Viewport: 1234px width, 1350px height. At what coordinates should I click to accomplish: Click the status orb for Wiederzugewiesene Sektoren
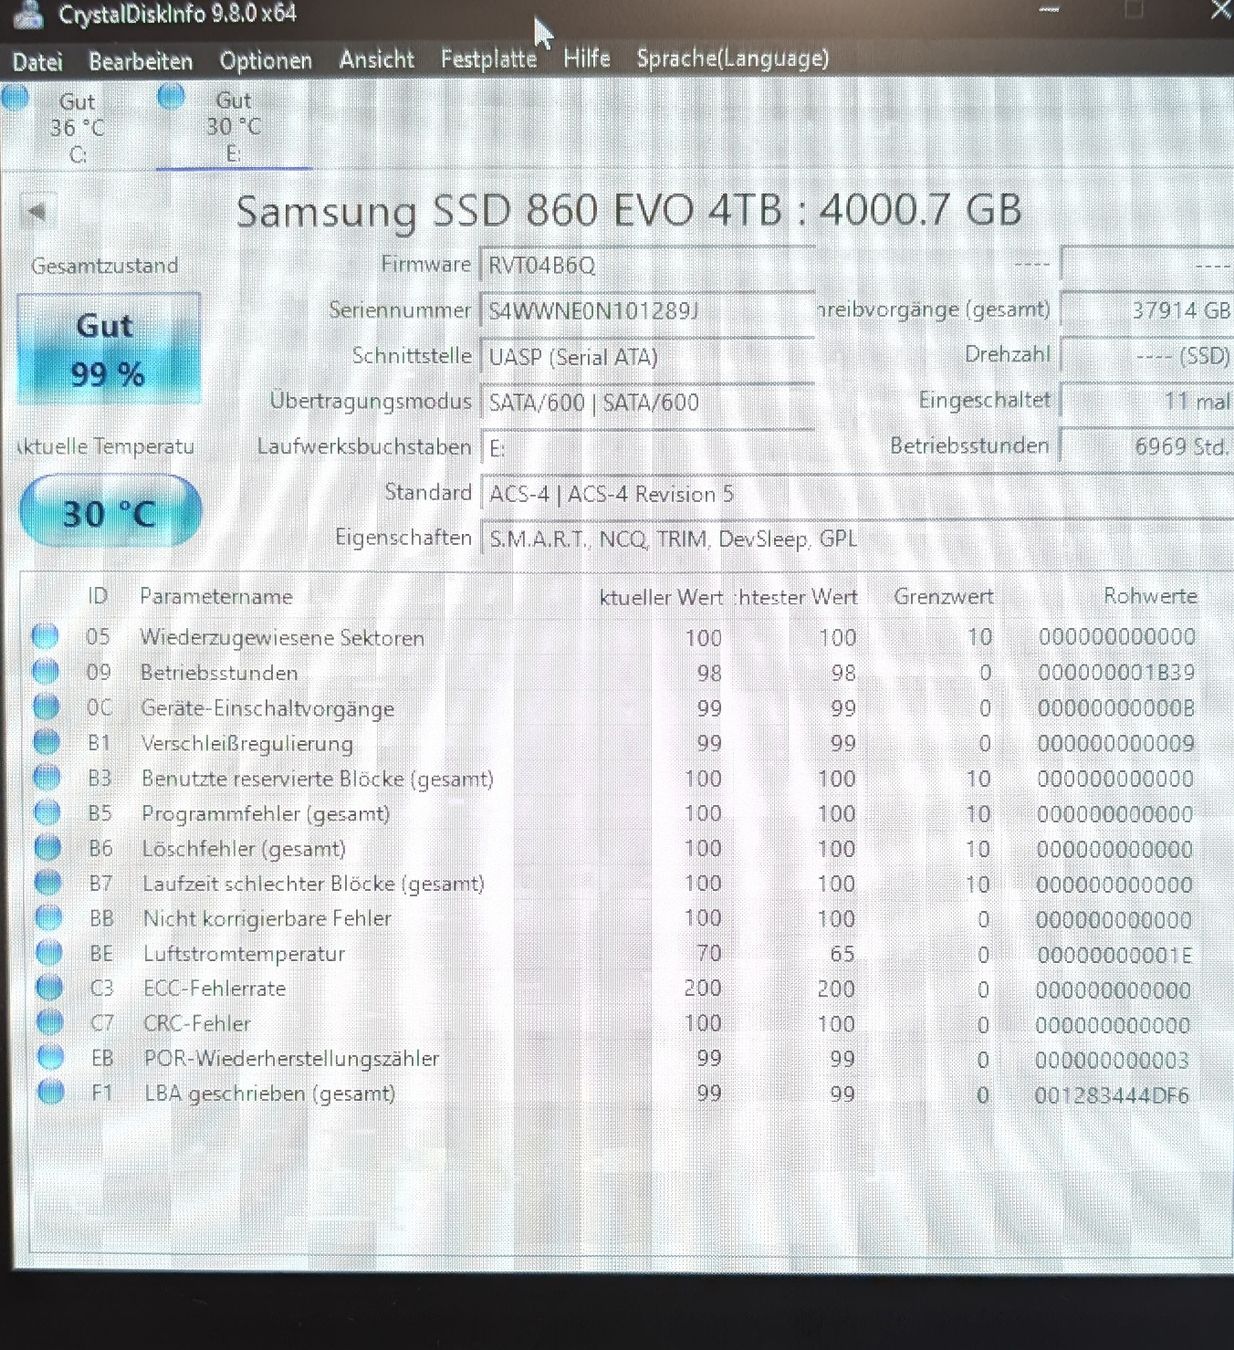point(45,636)
